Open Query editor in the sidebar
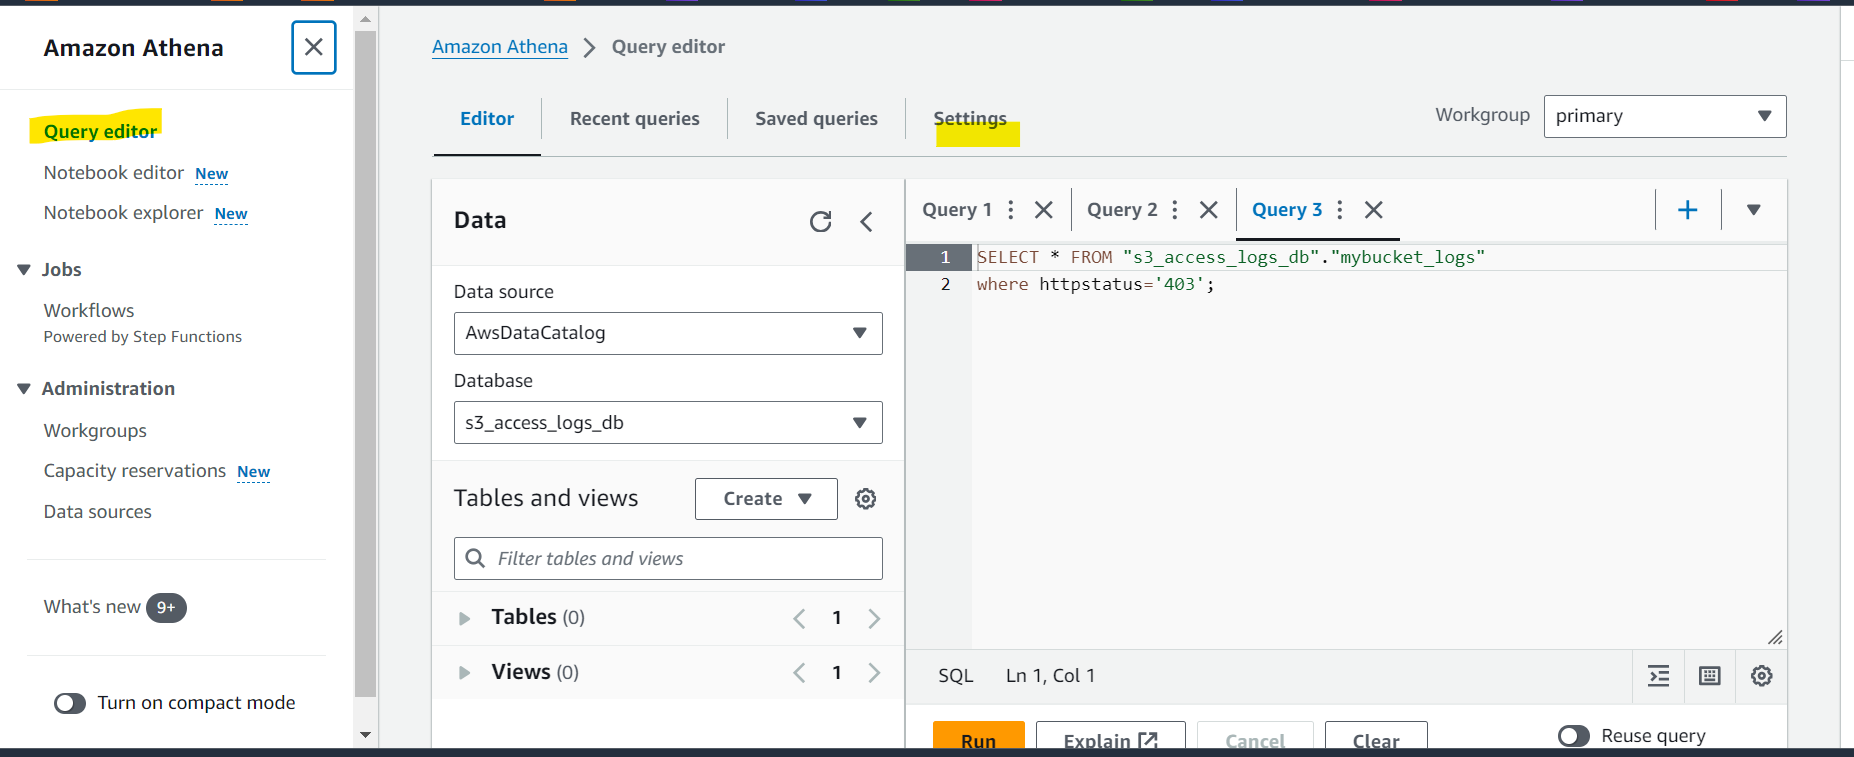1854x757 pixels. click(100, 131)
